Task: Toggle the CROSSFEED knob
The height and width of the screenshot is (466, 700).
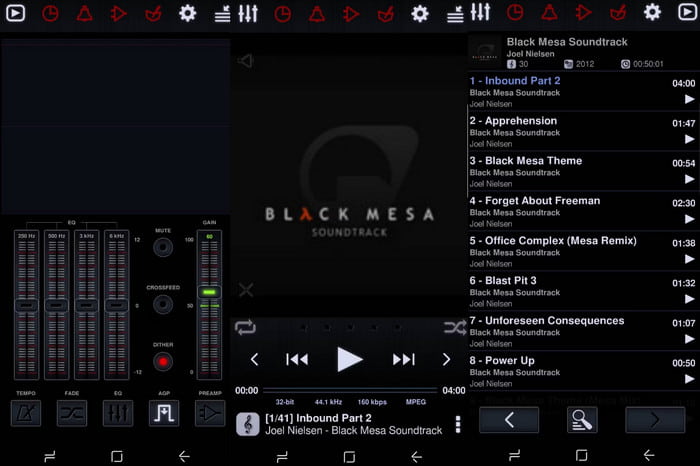Action: [163, 304]
